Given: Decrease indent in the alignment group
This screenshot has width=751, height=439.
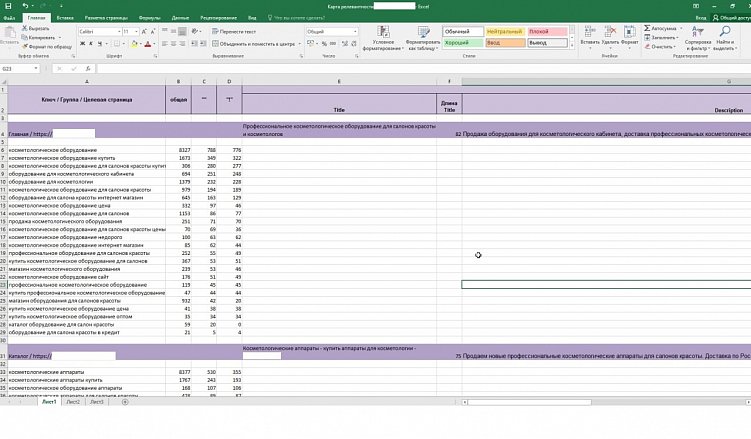Looking at the screenshot, I should 194,44.
